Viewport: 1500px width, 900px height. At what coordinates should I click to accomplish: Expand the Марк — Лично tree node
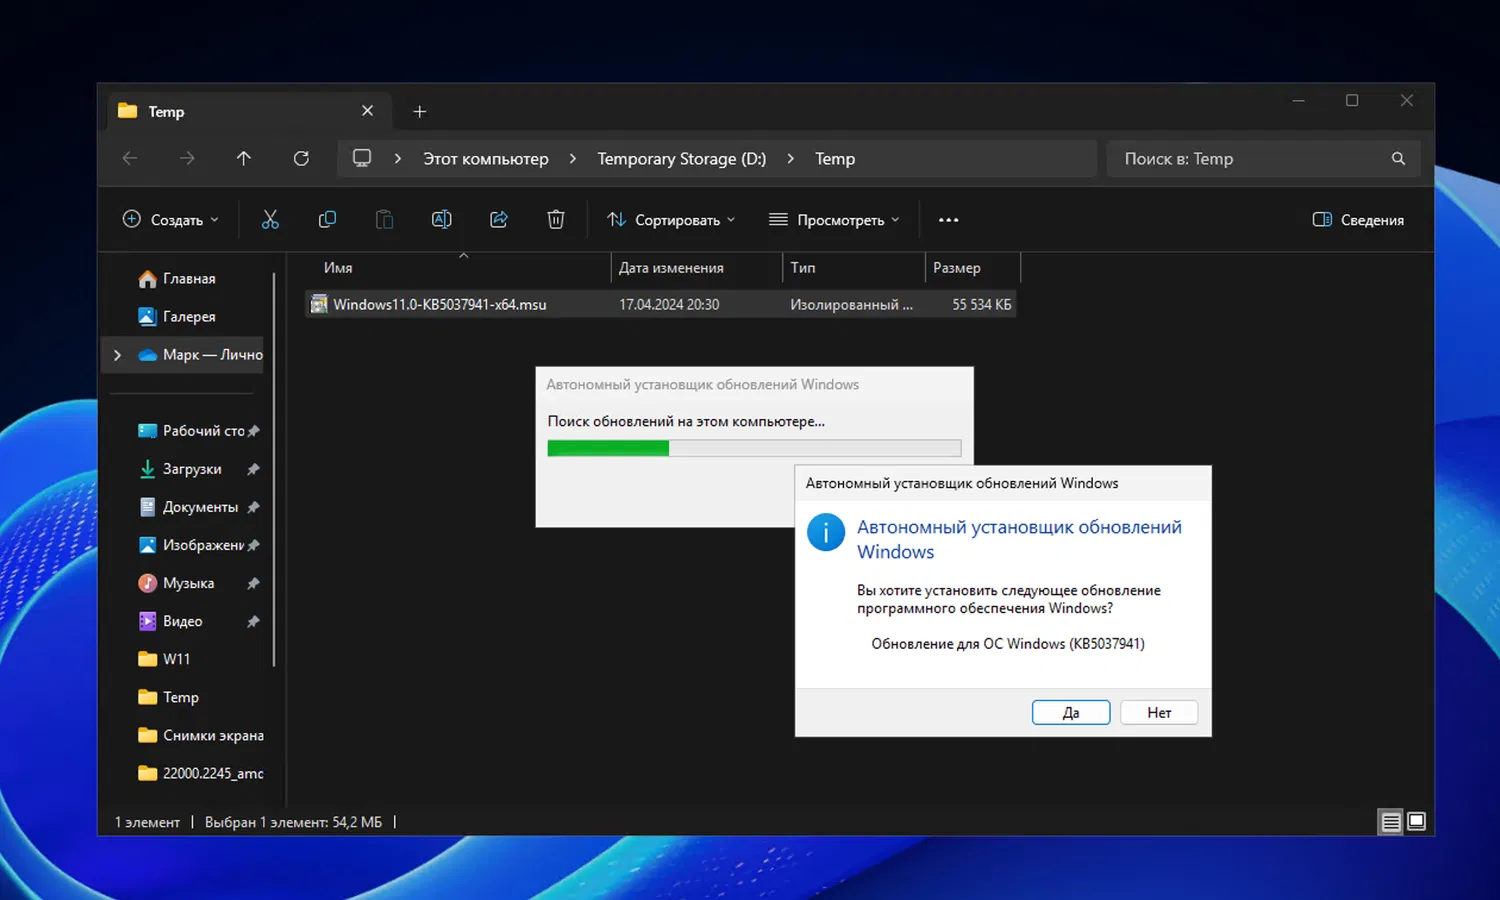point(117,355)
